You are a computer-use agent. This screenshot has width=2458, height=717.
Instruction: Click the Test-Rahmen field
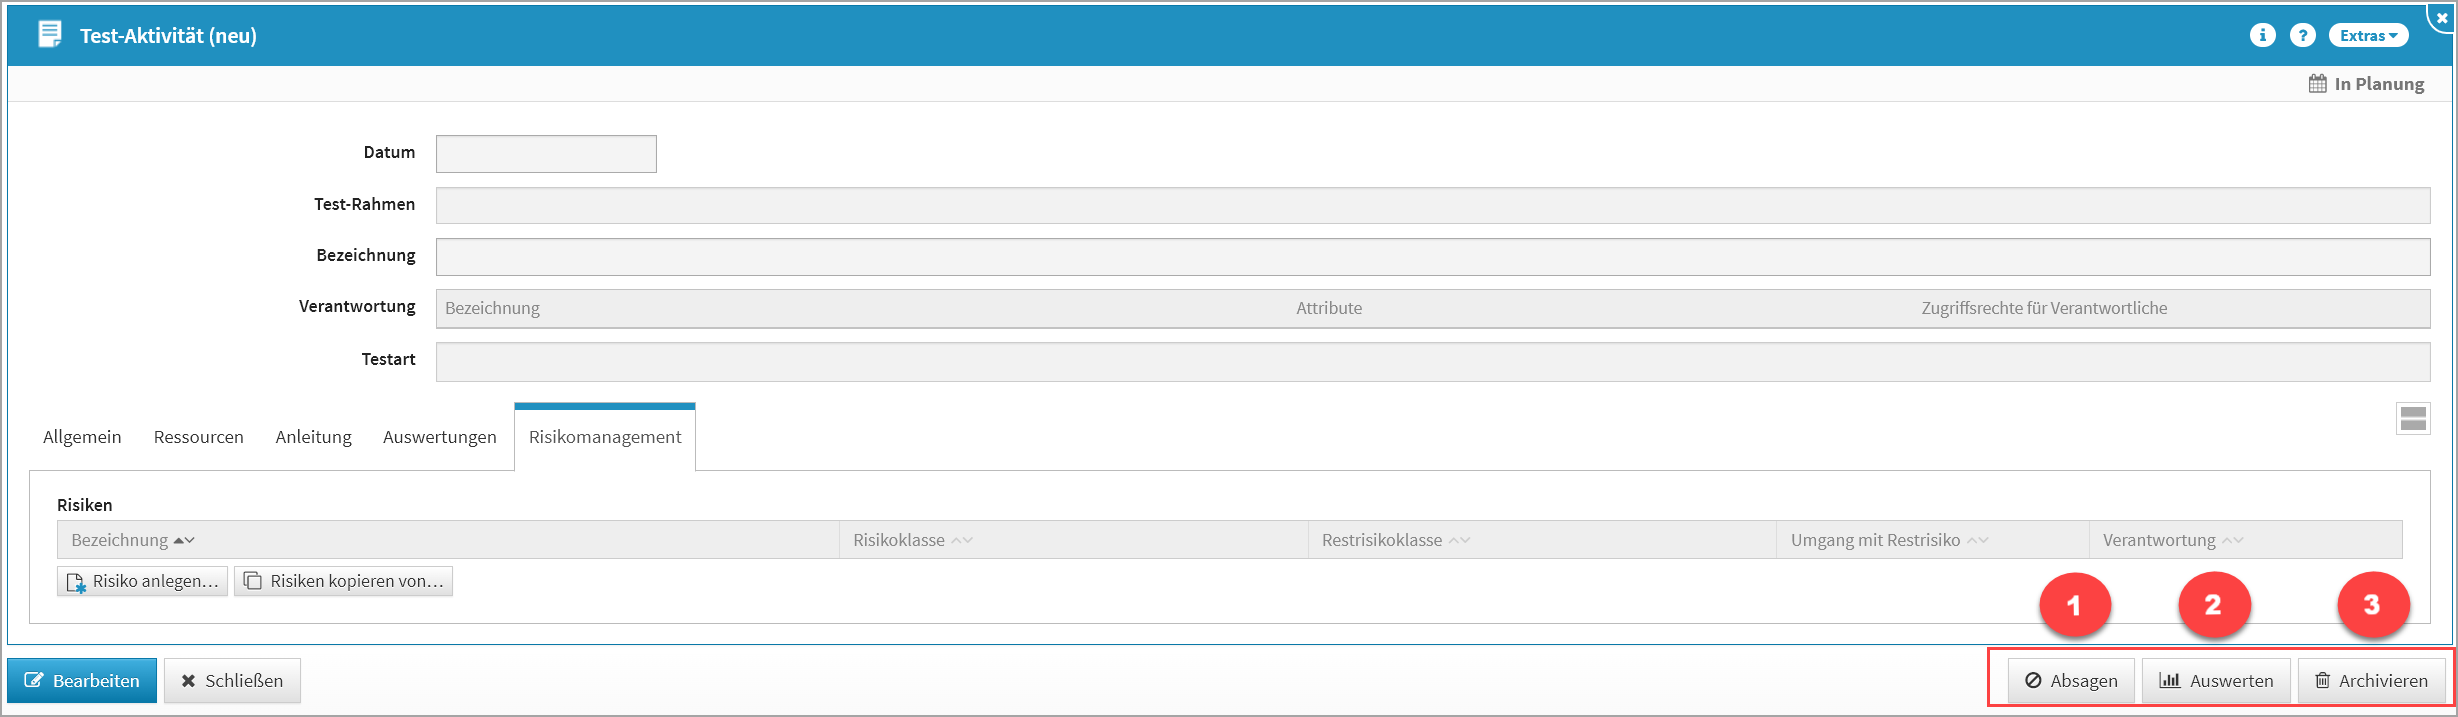pos(1433,205)
